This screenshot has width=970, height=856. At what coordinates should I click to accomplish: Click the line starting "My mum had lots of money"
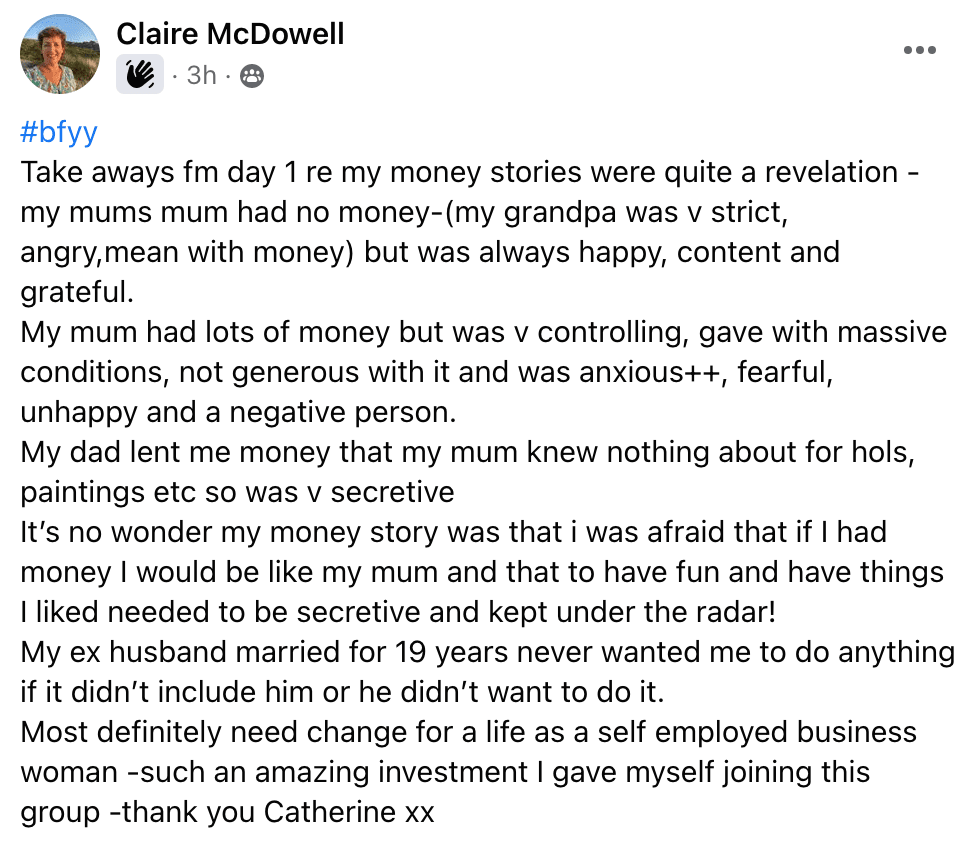(480, 332)
